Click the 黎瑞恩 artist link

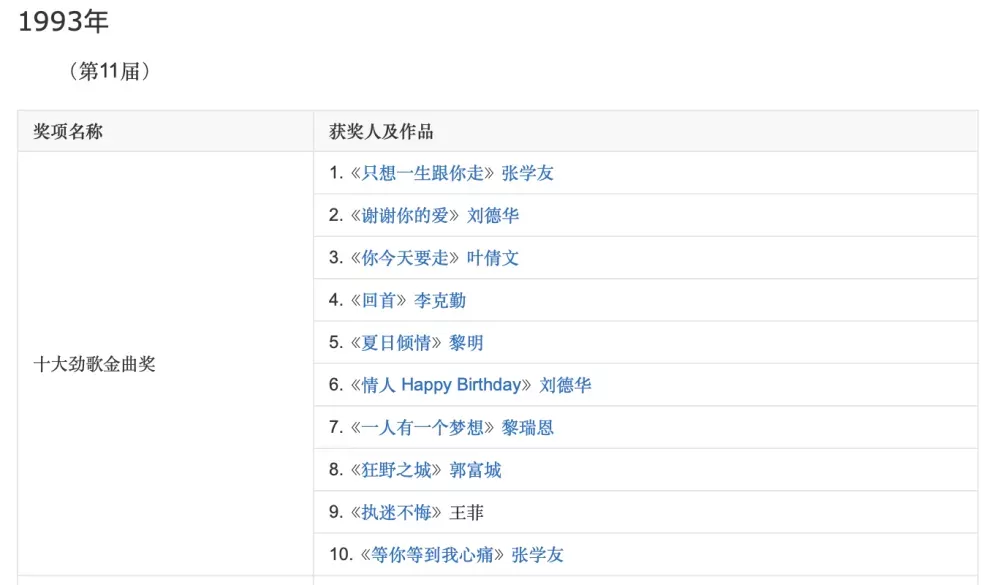point(527,427)
